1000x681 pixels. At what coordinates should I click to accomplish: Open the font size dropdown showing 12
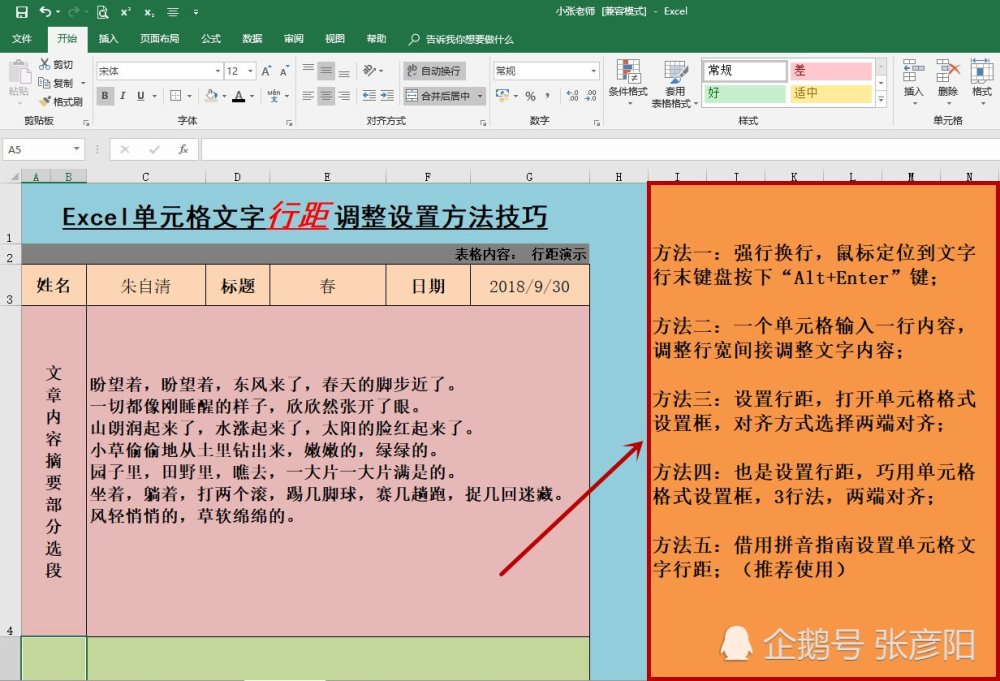click(251, 71)
